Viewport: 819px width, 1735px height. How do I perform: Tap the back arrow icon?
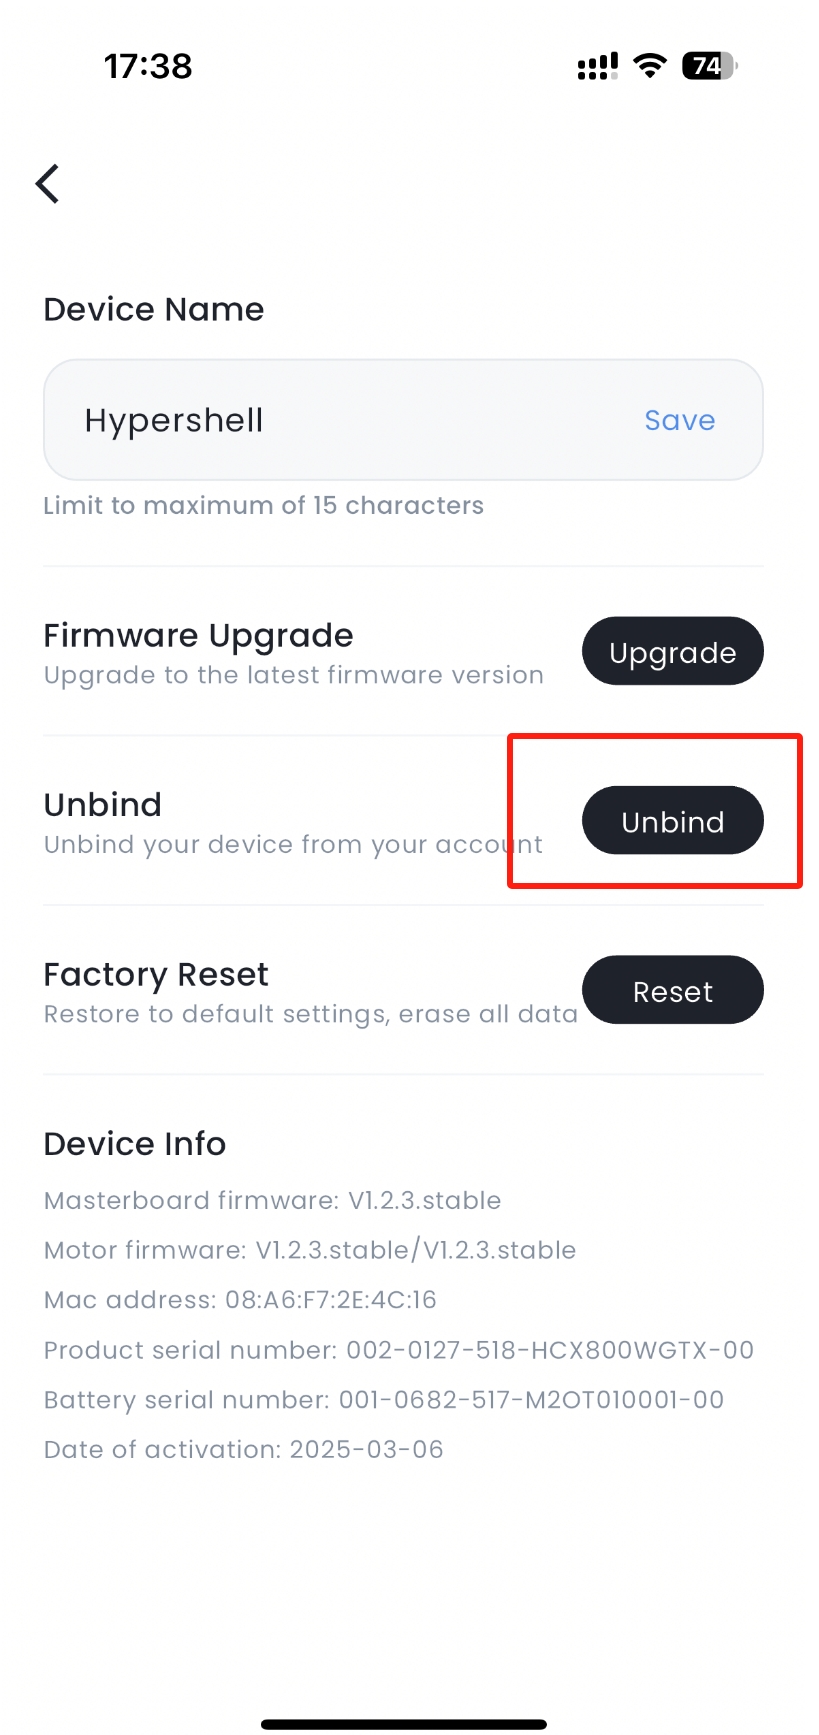coord(48,184)
